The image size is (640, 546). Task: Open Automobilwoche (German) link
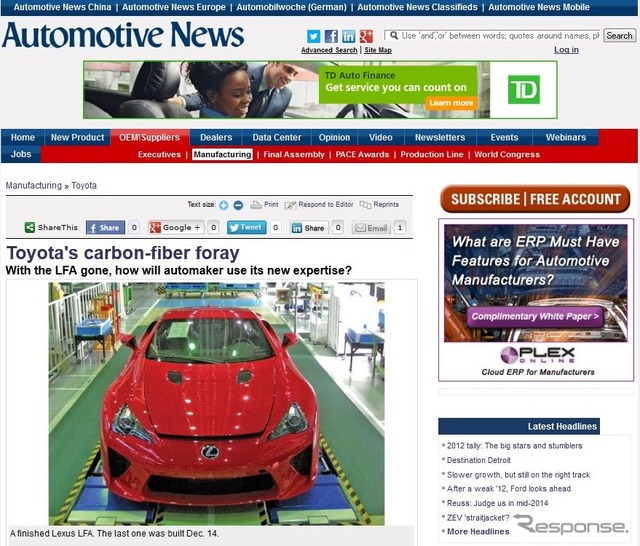pos(291,7)
